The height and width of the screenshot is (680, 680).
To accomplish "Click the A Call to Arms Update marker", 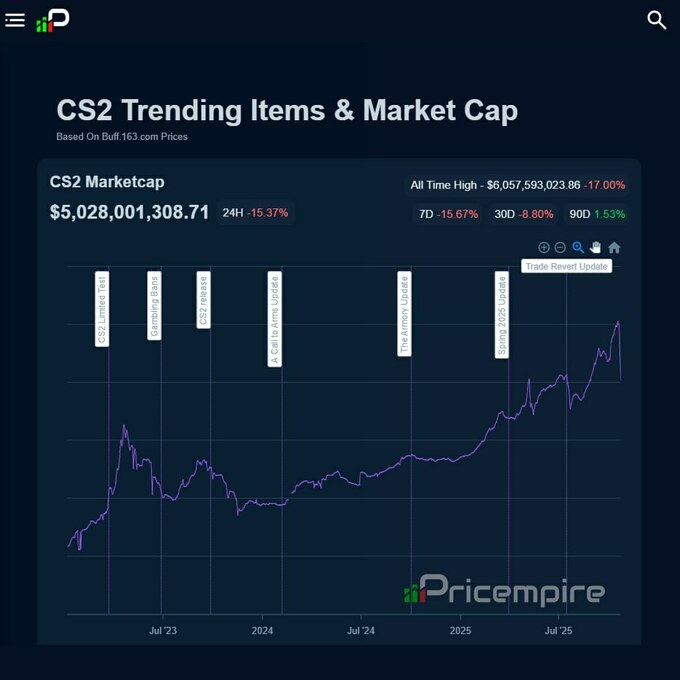I will (275, 318).
